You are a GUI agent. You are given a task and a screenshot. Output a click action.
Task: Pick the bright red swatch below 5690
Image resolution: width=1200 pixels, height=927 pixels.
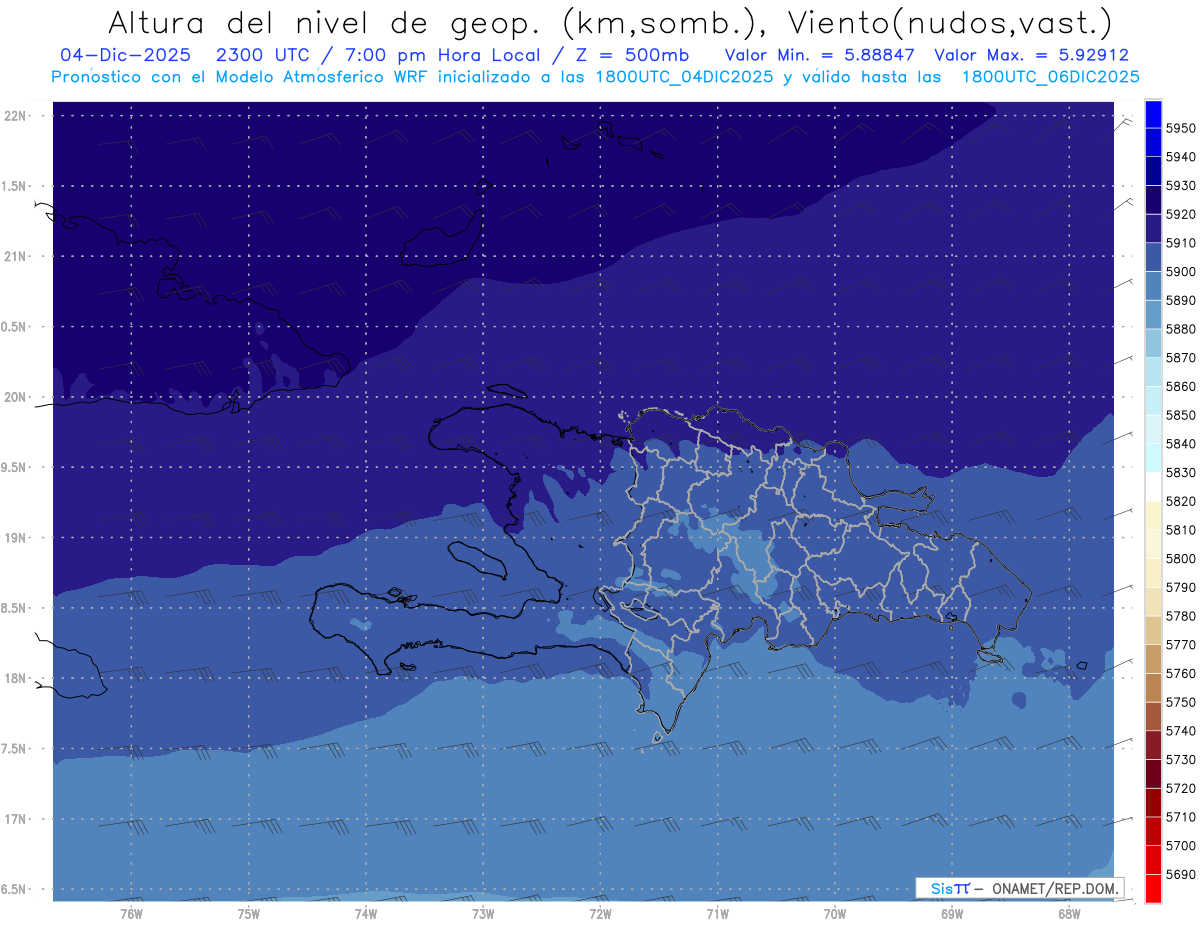click(x=1153, y=889)
